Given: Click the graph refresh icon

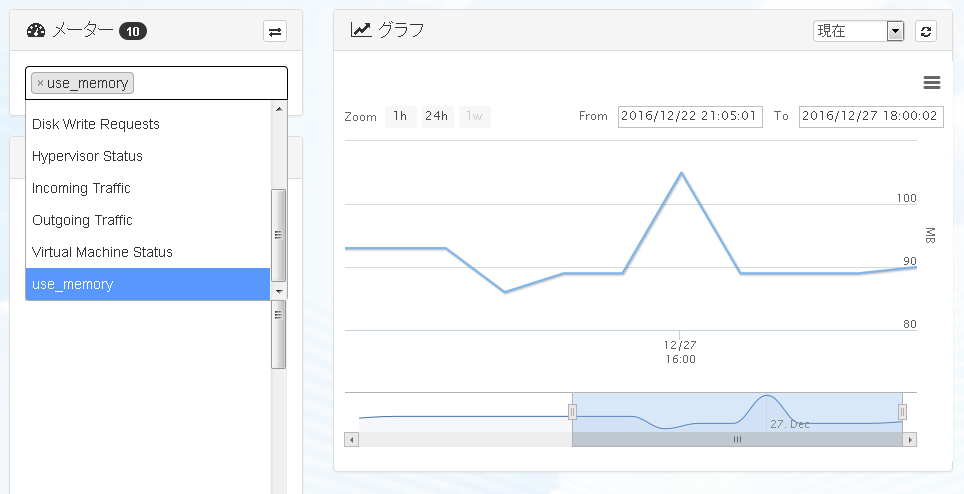Looking at the screenshot, I should pos(926,31).
